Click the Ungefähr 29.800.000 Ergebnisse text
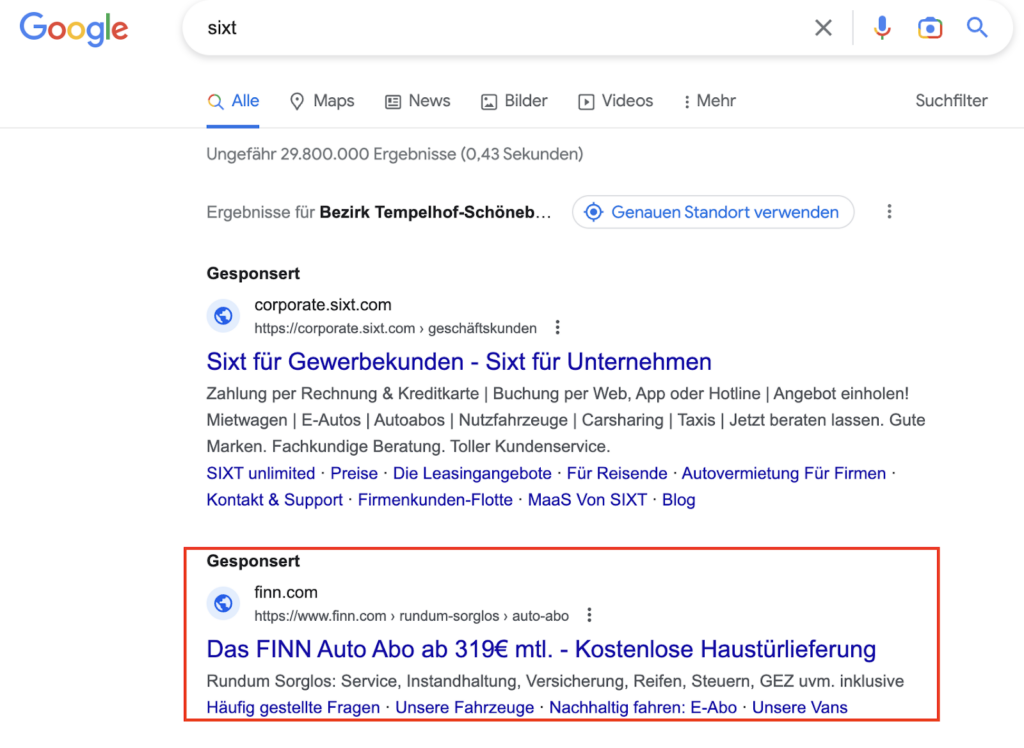Viewport: 1024px width, 748px height. coord(395,154)
